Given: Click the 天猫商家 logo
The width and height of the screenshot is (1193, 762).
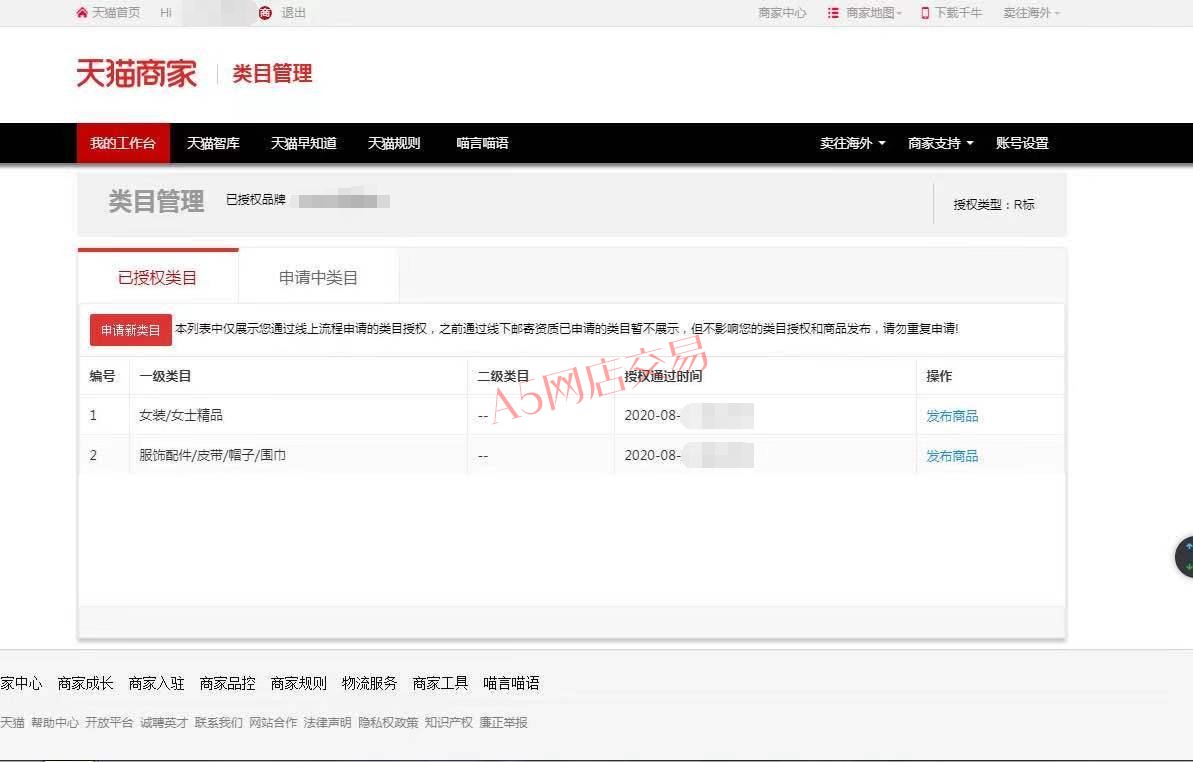Looking at the screenshot, I should click(x=137, y=74).
